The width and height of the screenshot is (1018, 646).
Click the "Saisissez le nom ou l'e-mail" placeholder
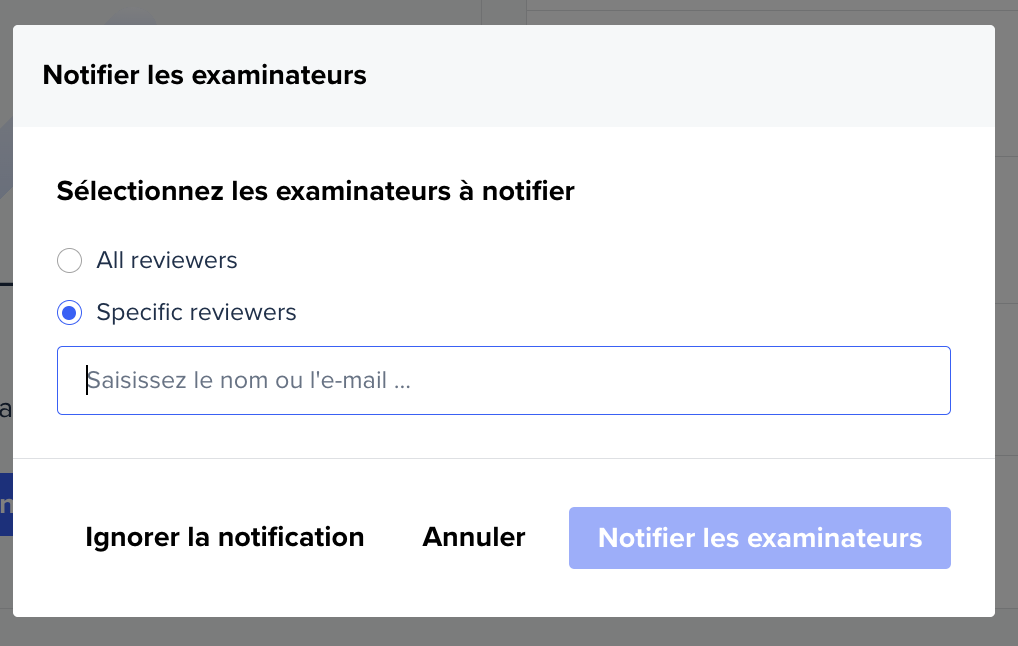click(249, 381)
